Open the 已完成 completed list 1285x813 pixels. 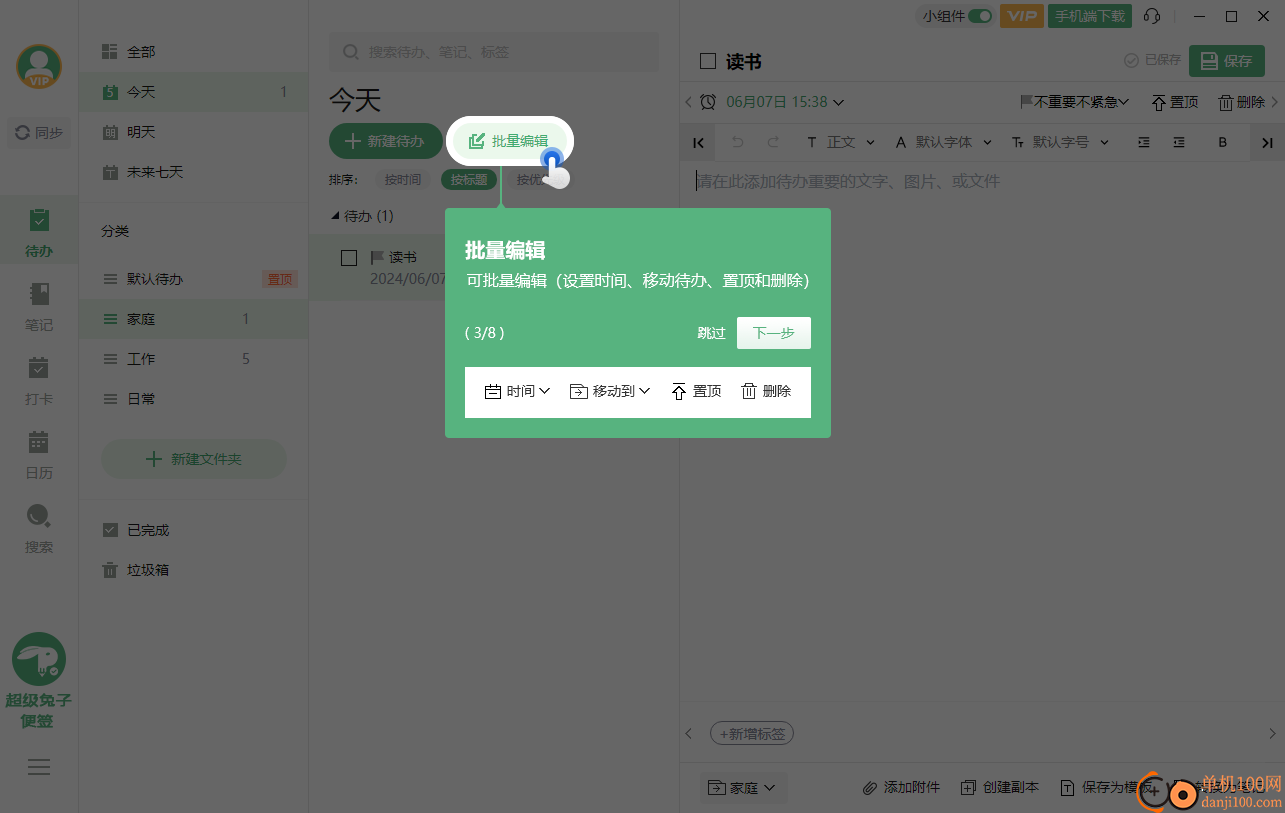tap(194, 530)
